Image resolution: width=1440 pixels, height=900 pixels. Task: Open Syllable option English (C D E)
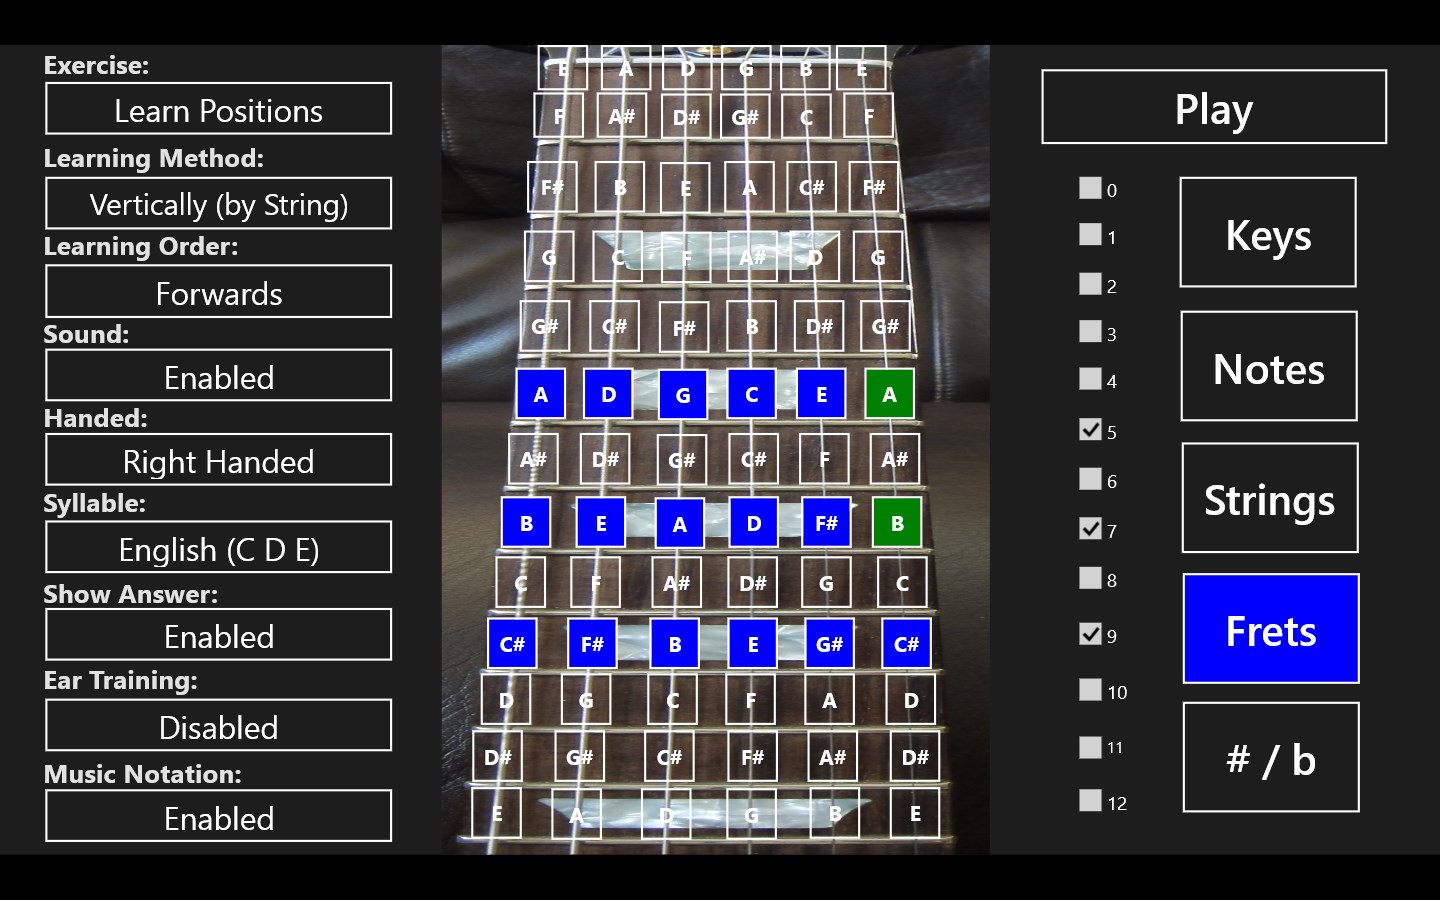pos(218,548)
